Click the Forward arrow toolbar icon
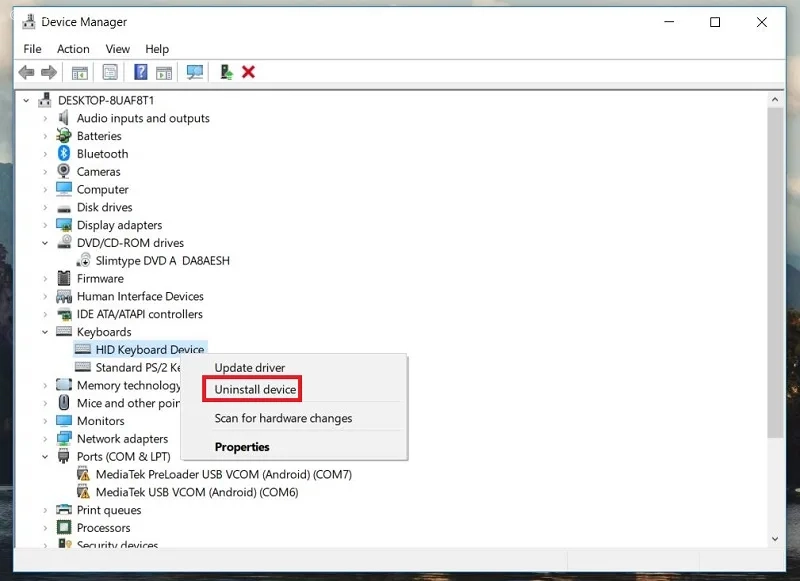The width and height of the screenshot is (800, 581). (x=49, y=72)
